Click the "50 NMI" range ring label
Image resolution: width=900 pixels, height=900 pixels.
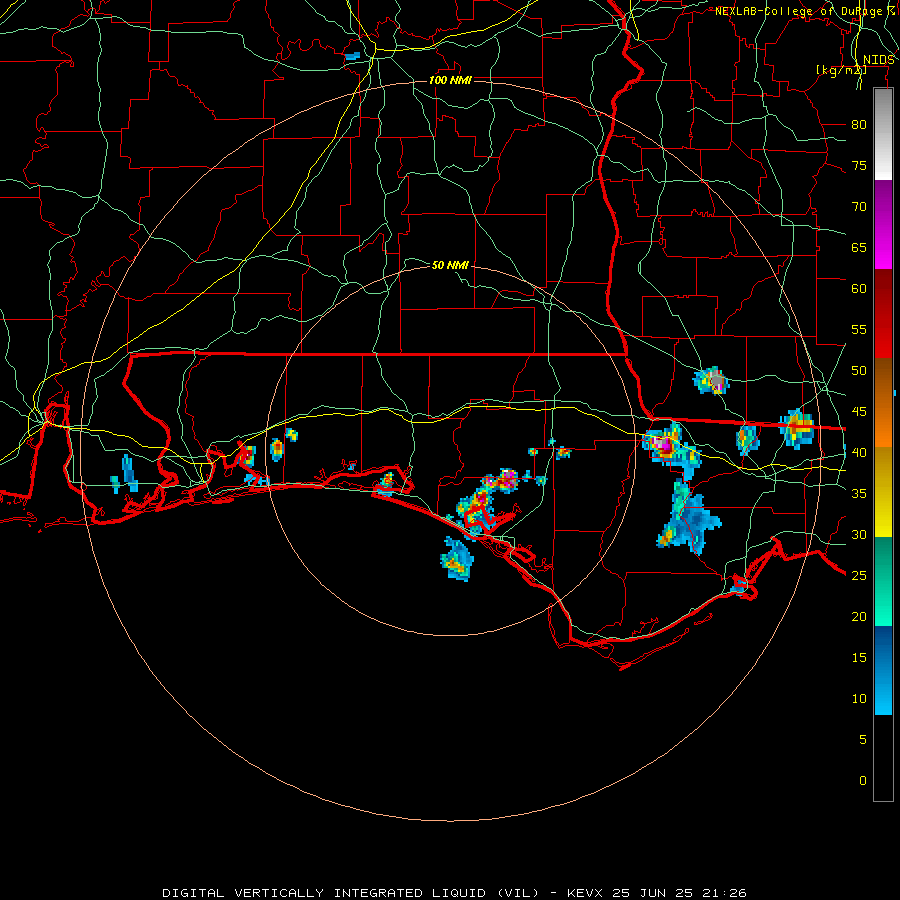[450, 265]
